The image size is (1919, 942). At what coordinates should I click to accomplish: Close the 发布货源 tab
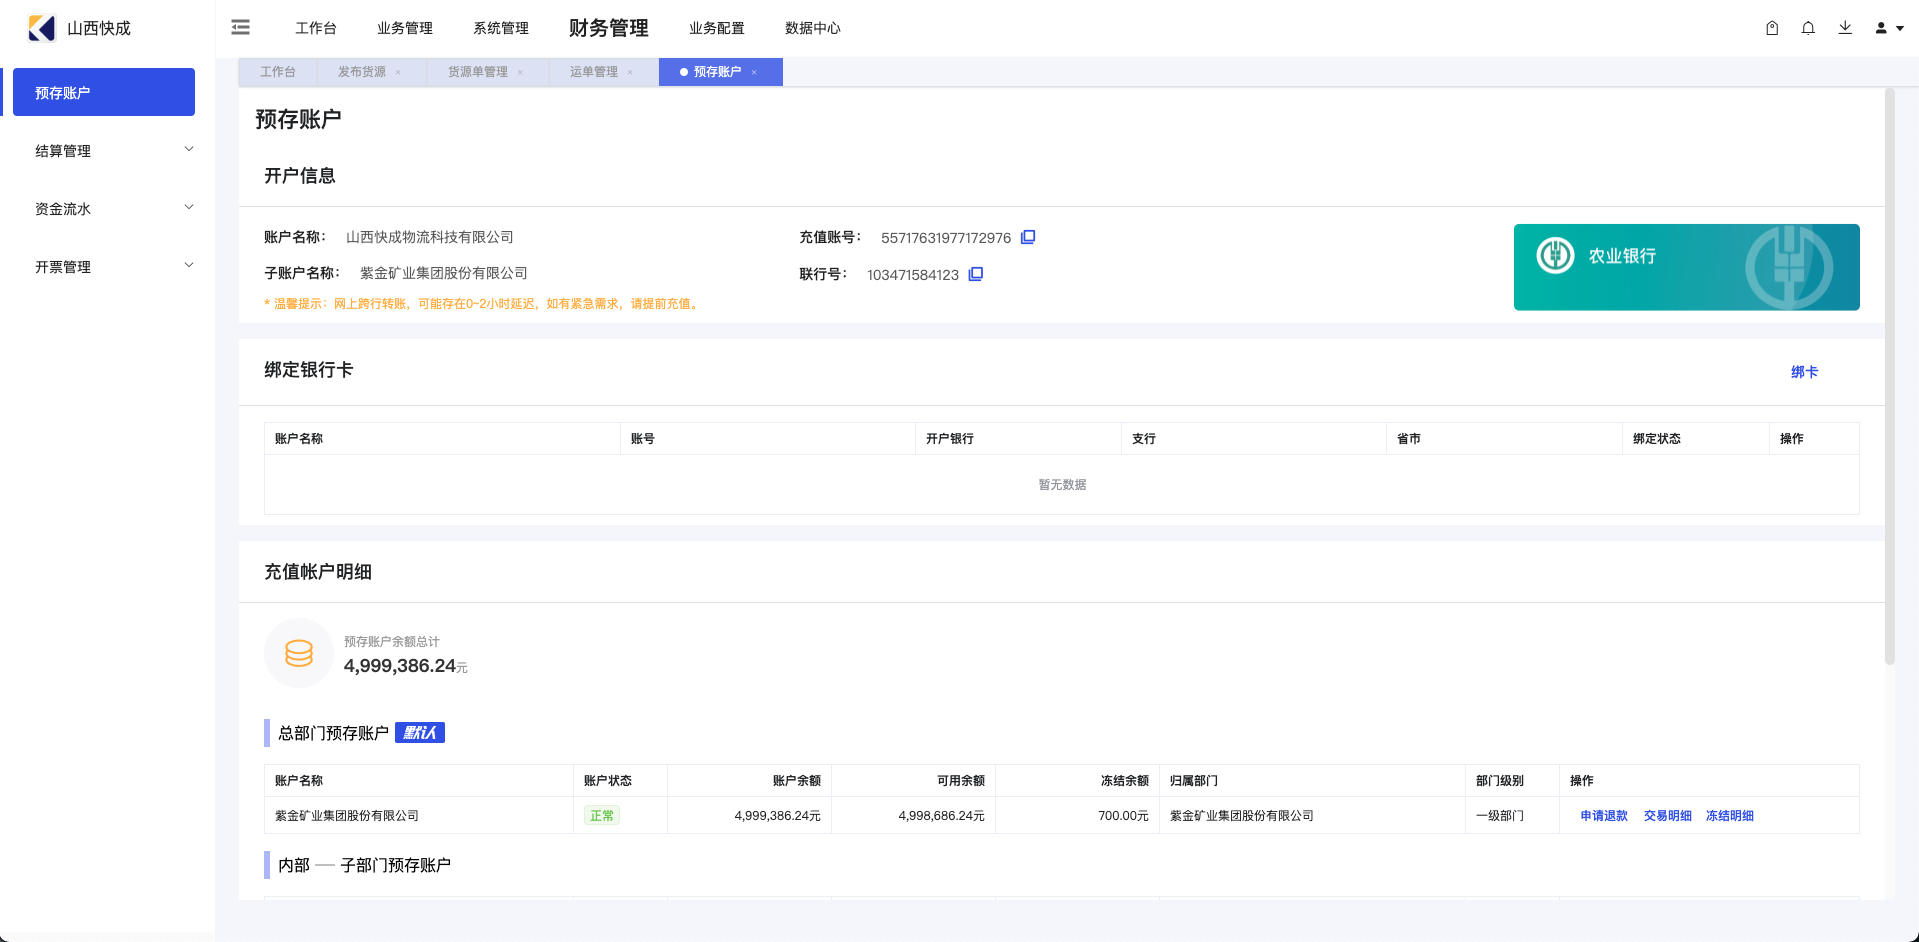pos(398,72)
